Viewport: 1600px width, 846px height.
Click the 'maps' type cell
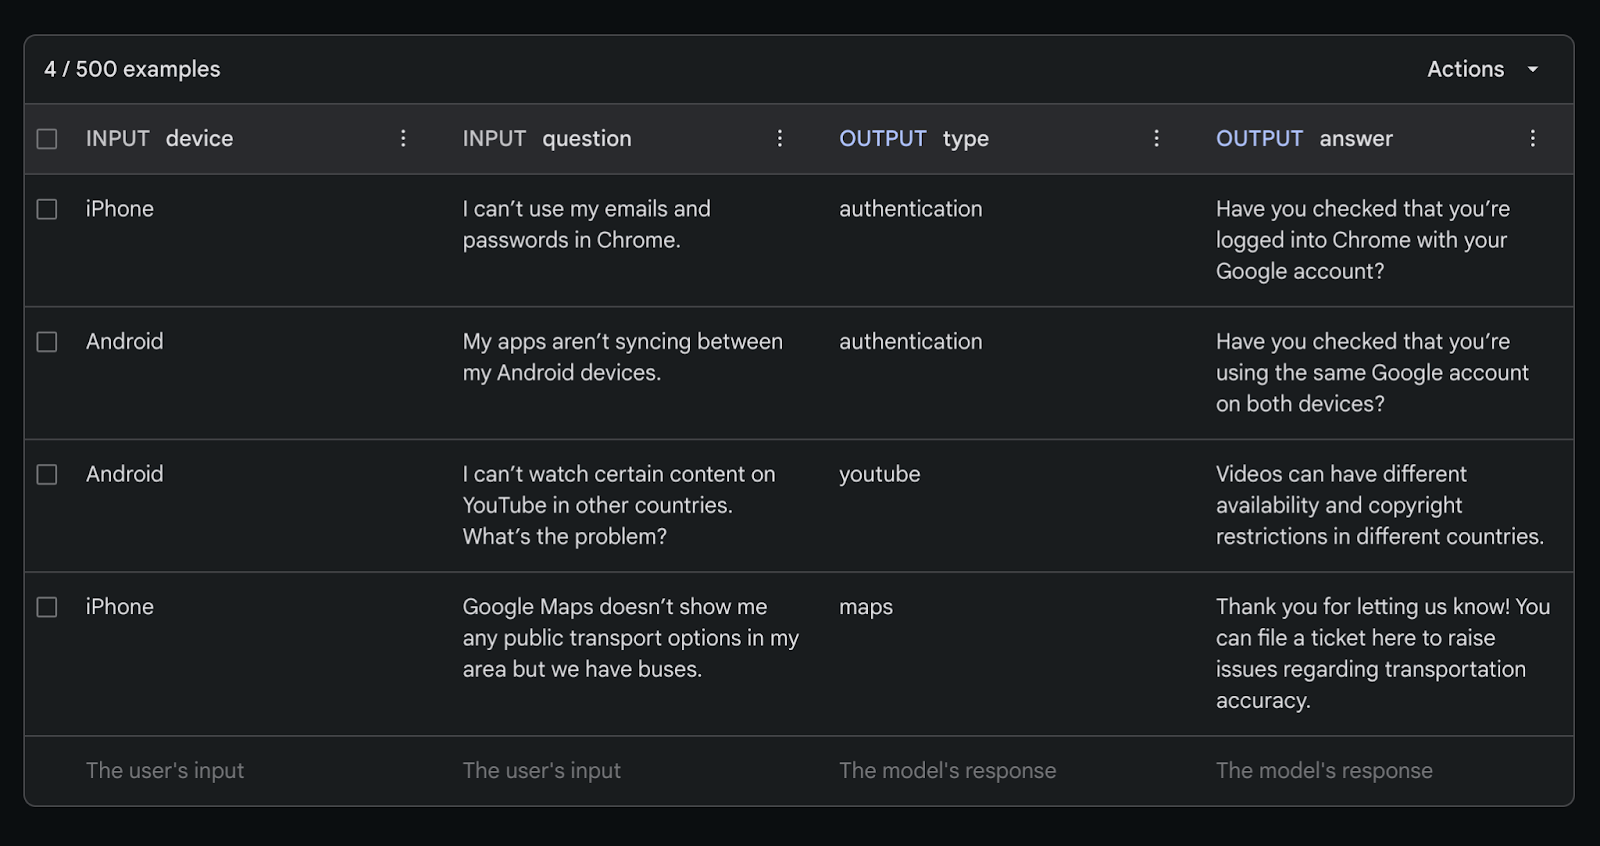[x=866, y=607]
